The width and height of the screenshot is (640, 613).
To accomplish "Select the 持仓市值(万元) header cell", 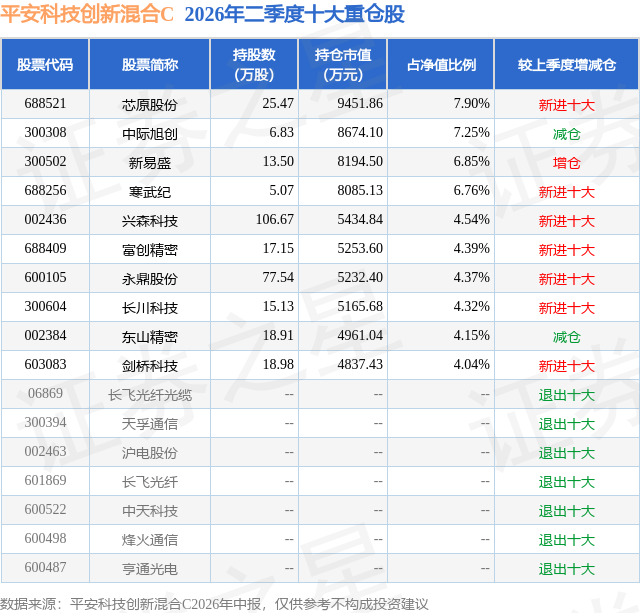I will (x=343, y=64).
